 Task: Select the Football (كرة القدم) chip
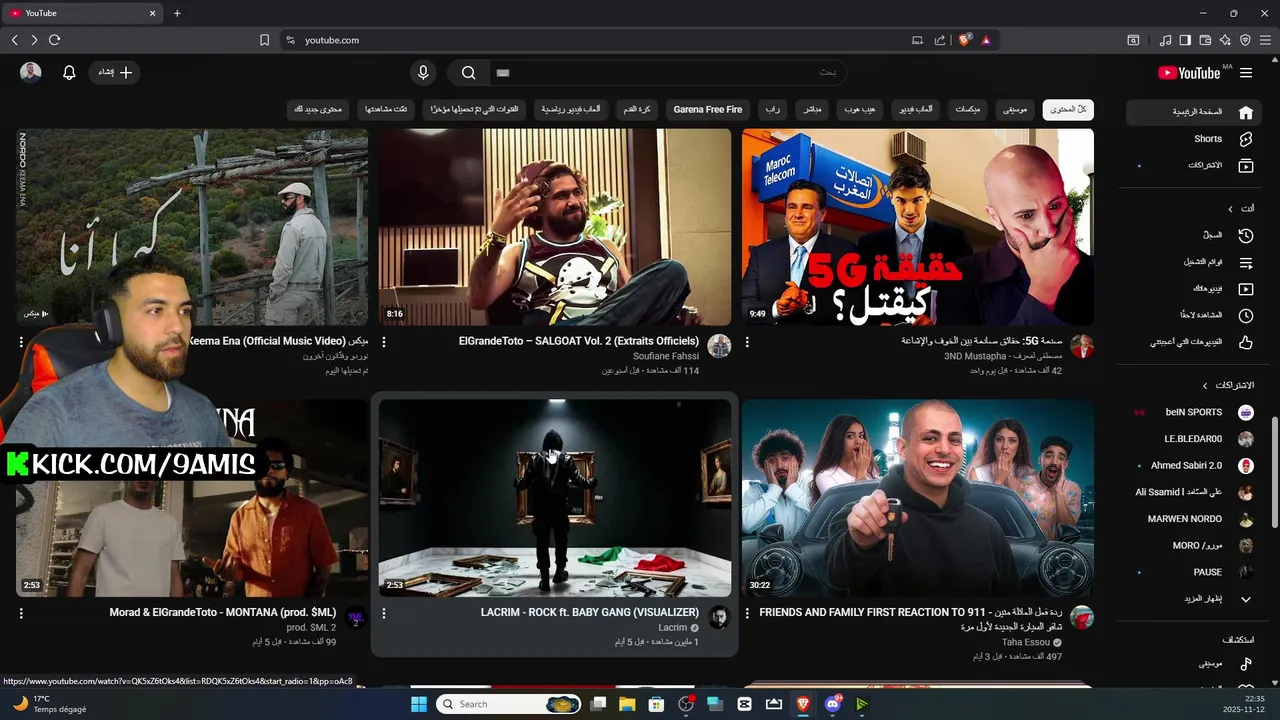[x=637, y=109]
